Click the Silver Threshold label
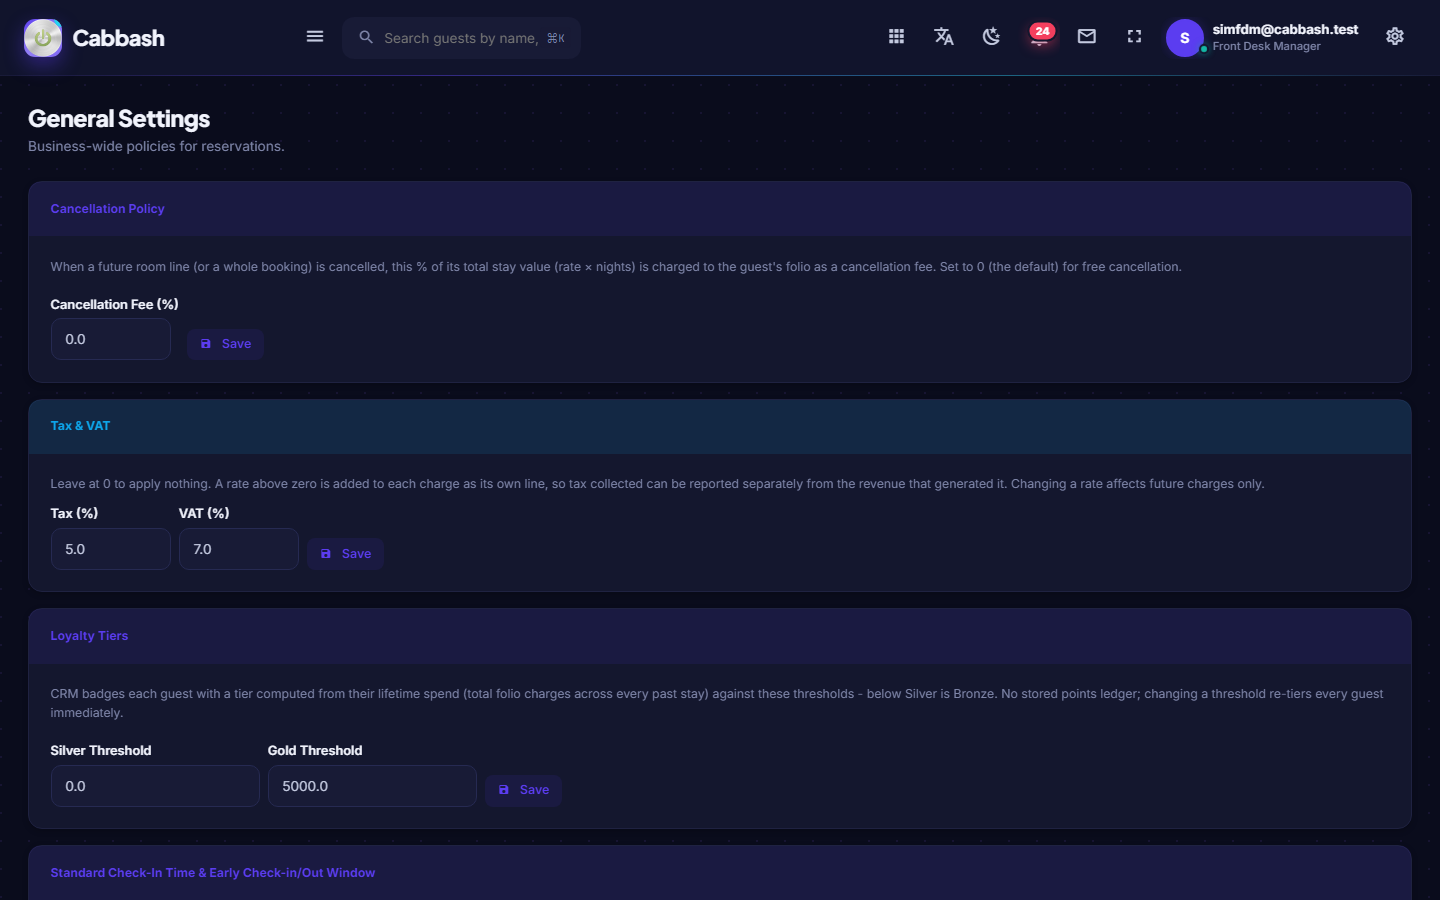The height and width of the screenshot is (900, 1440). pyautogui.click(x=101, y=751)
